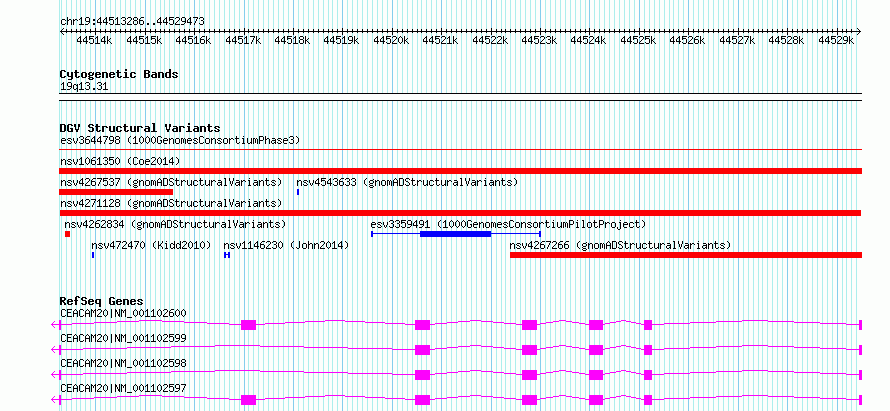Image resolution: width=890 pixels, height=411 pixels.
Task: Select NM_001102599 exon near 44524k
Action: pyautogui.click(x=596, y=350)
